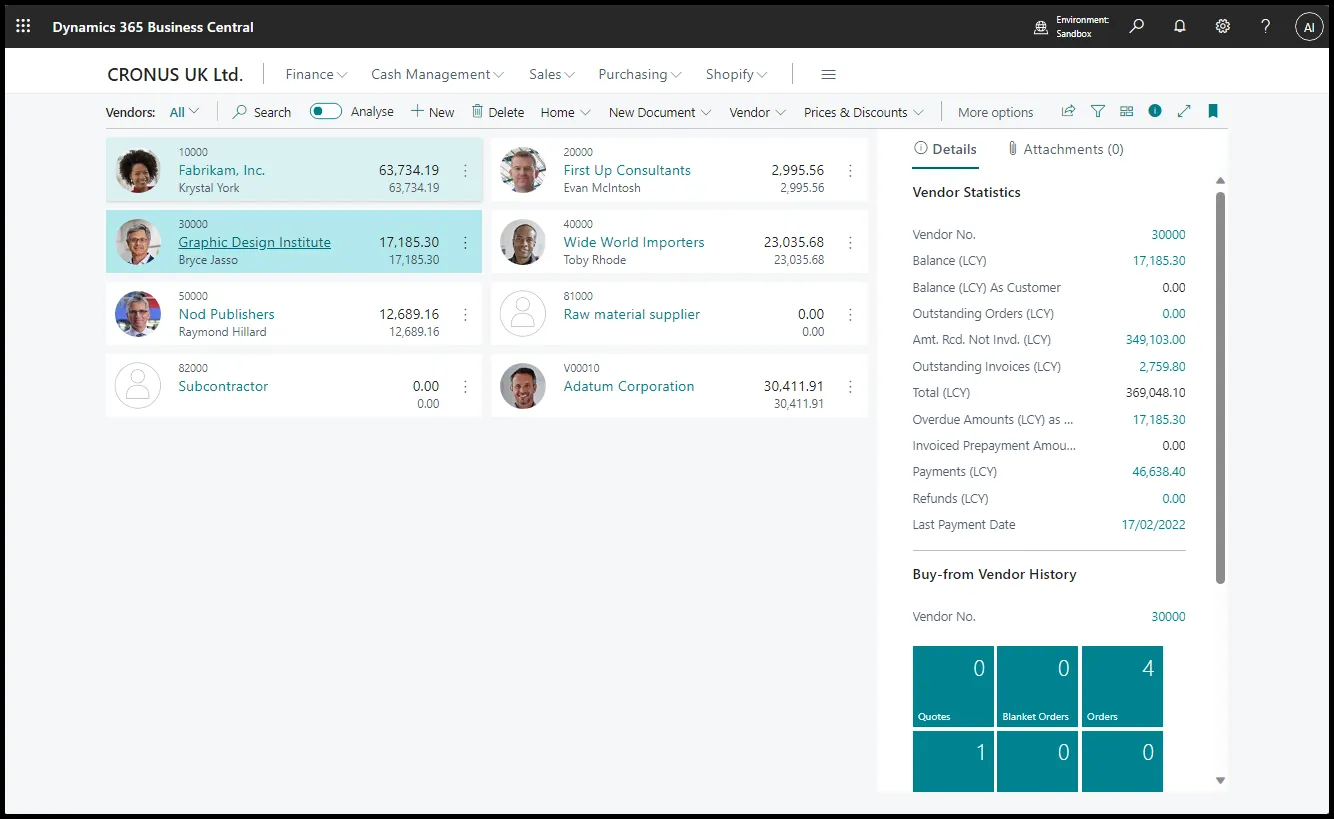1334x819 pixels.
Task: Open Subcontractor three-dot menu
Action: 465,387
